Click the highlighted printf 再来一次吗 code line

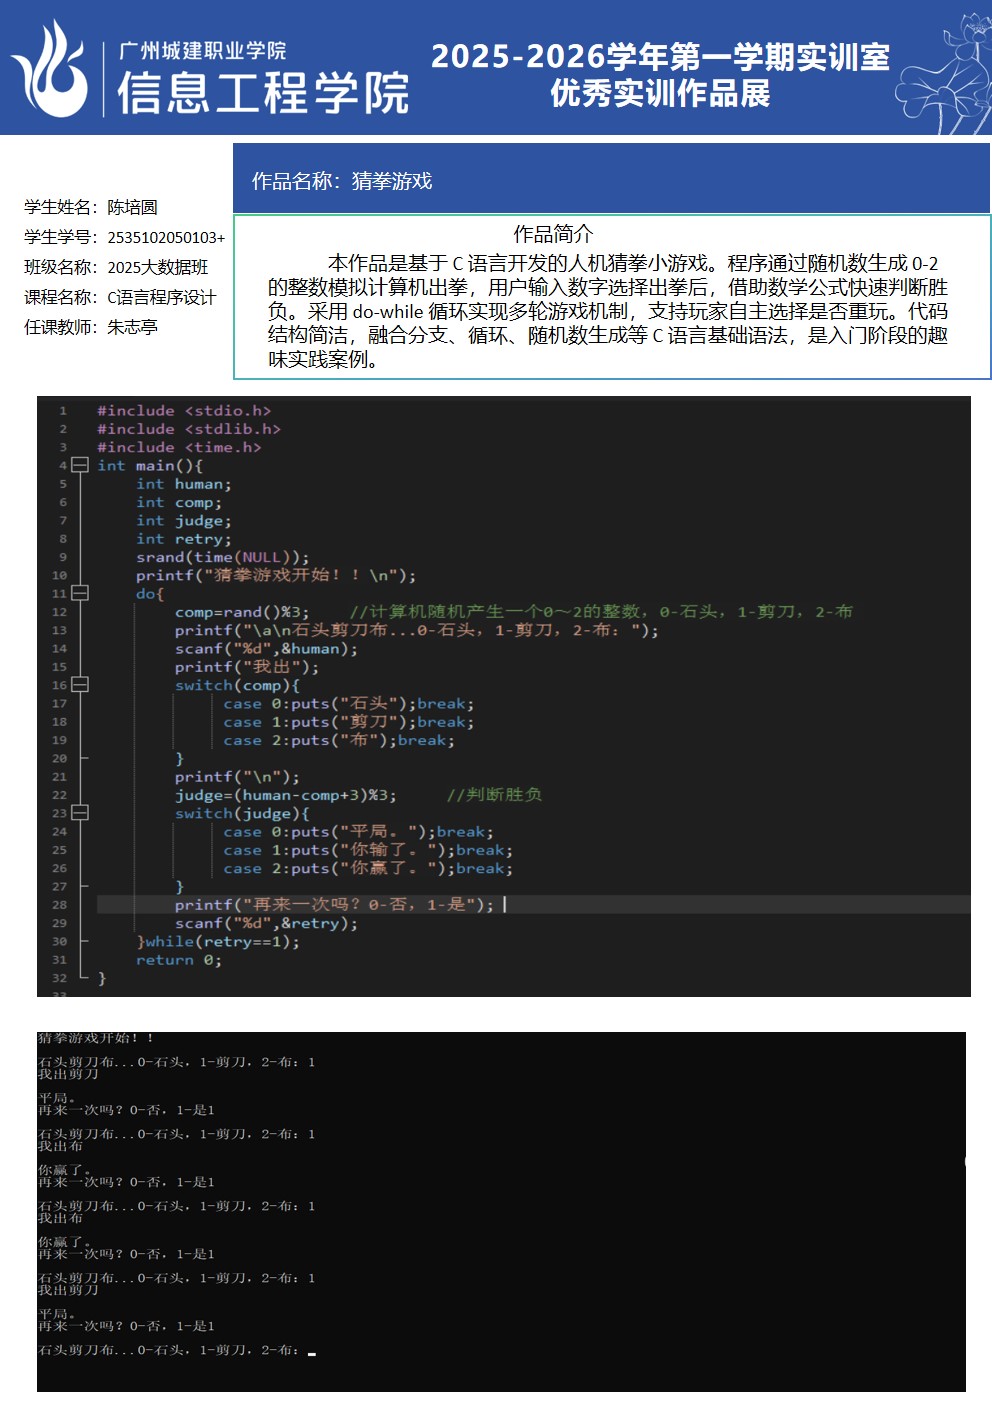tap(334, 905)
